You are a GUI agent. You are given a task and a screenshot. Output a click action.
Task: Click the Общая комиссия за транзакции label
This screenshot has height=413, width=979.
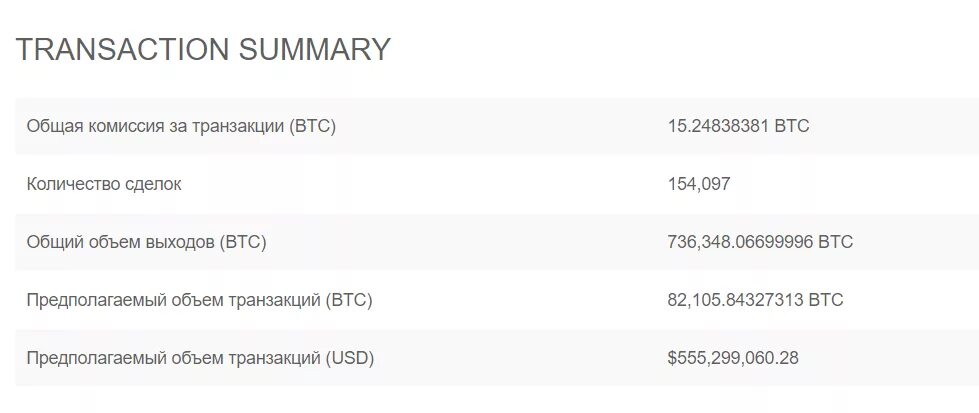[181, 126]
